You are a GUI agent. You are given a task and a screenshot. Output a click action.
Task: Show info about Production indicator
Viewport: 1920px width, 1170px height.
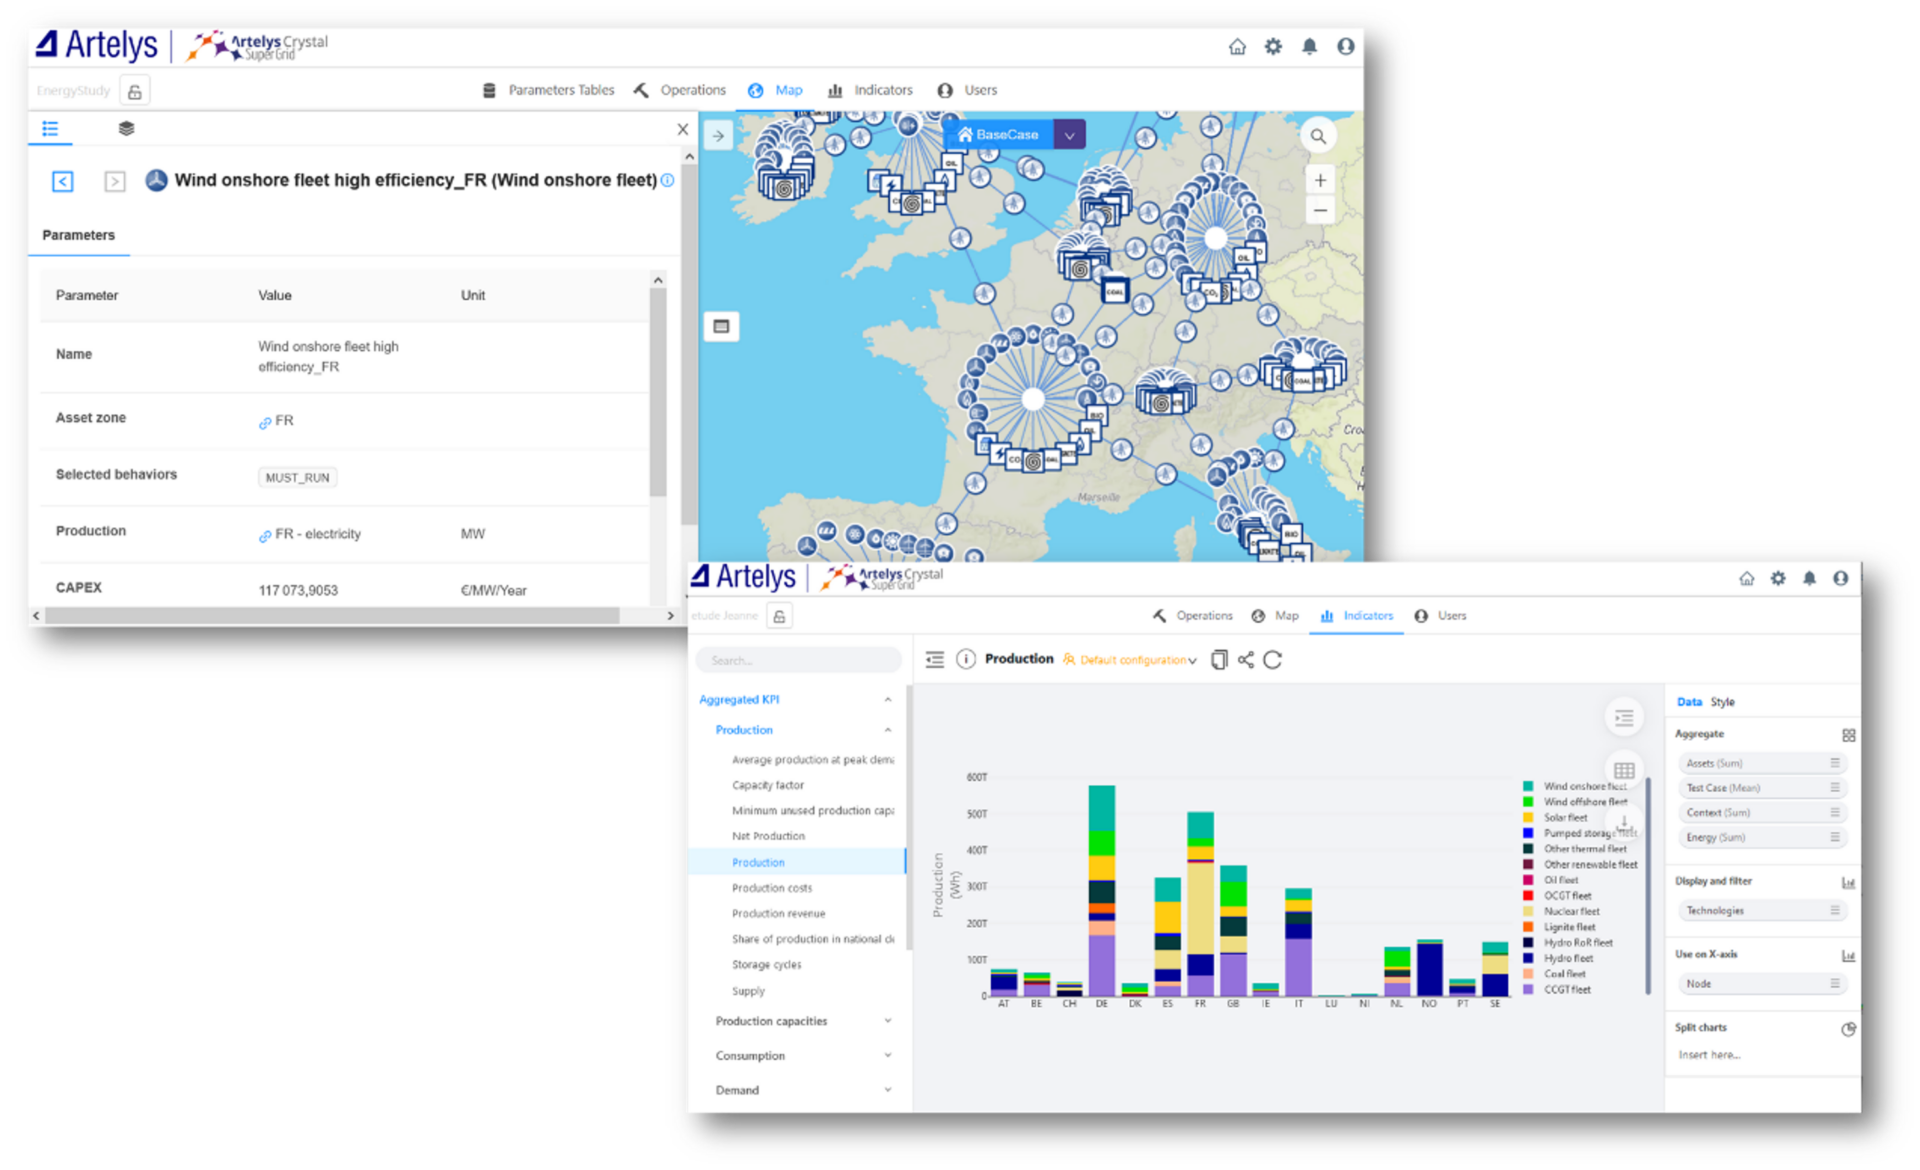click(966, 659)
